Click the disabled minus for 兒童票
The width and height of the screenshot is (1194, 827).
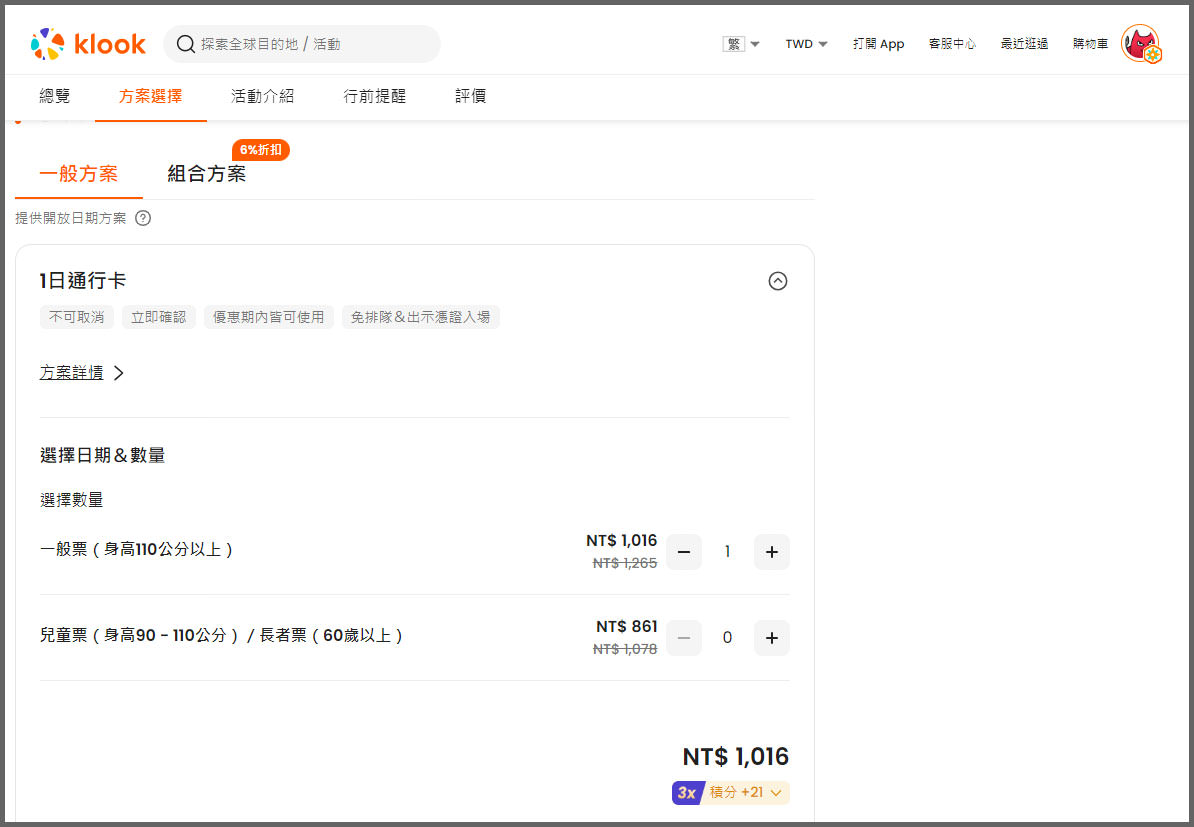coord(684,638)
